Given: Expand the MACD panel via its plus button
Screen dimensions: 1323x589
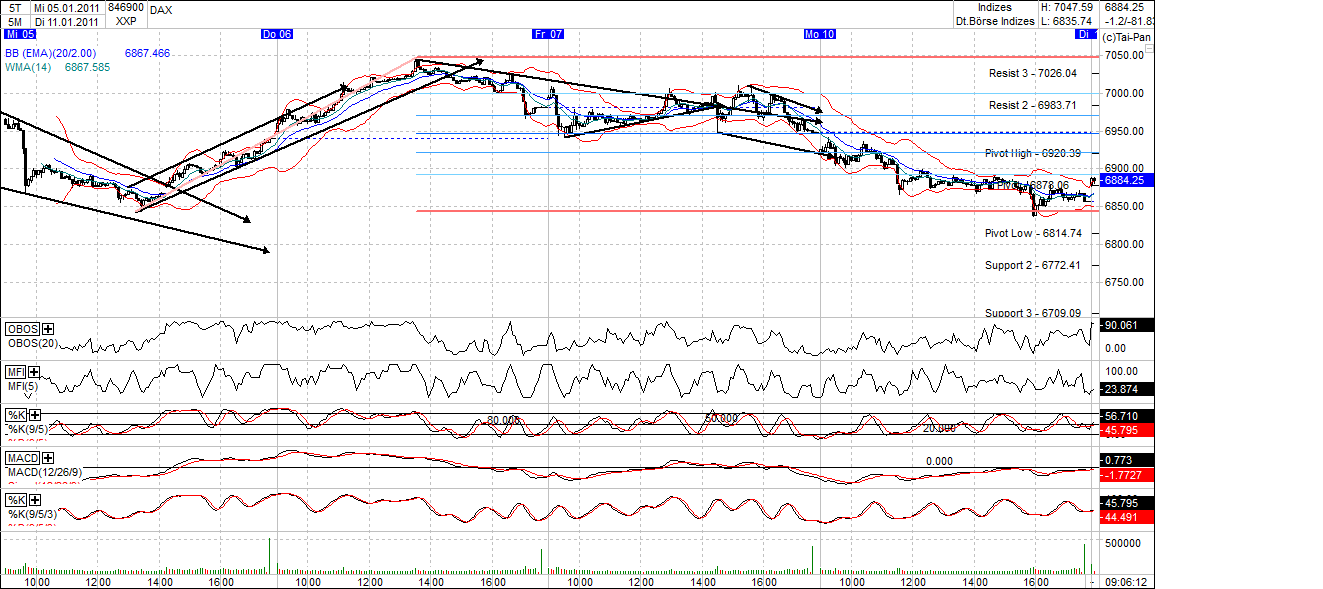Looking at the screenshot, I should tap(47, 457).
